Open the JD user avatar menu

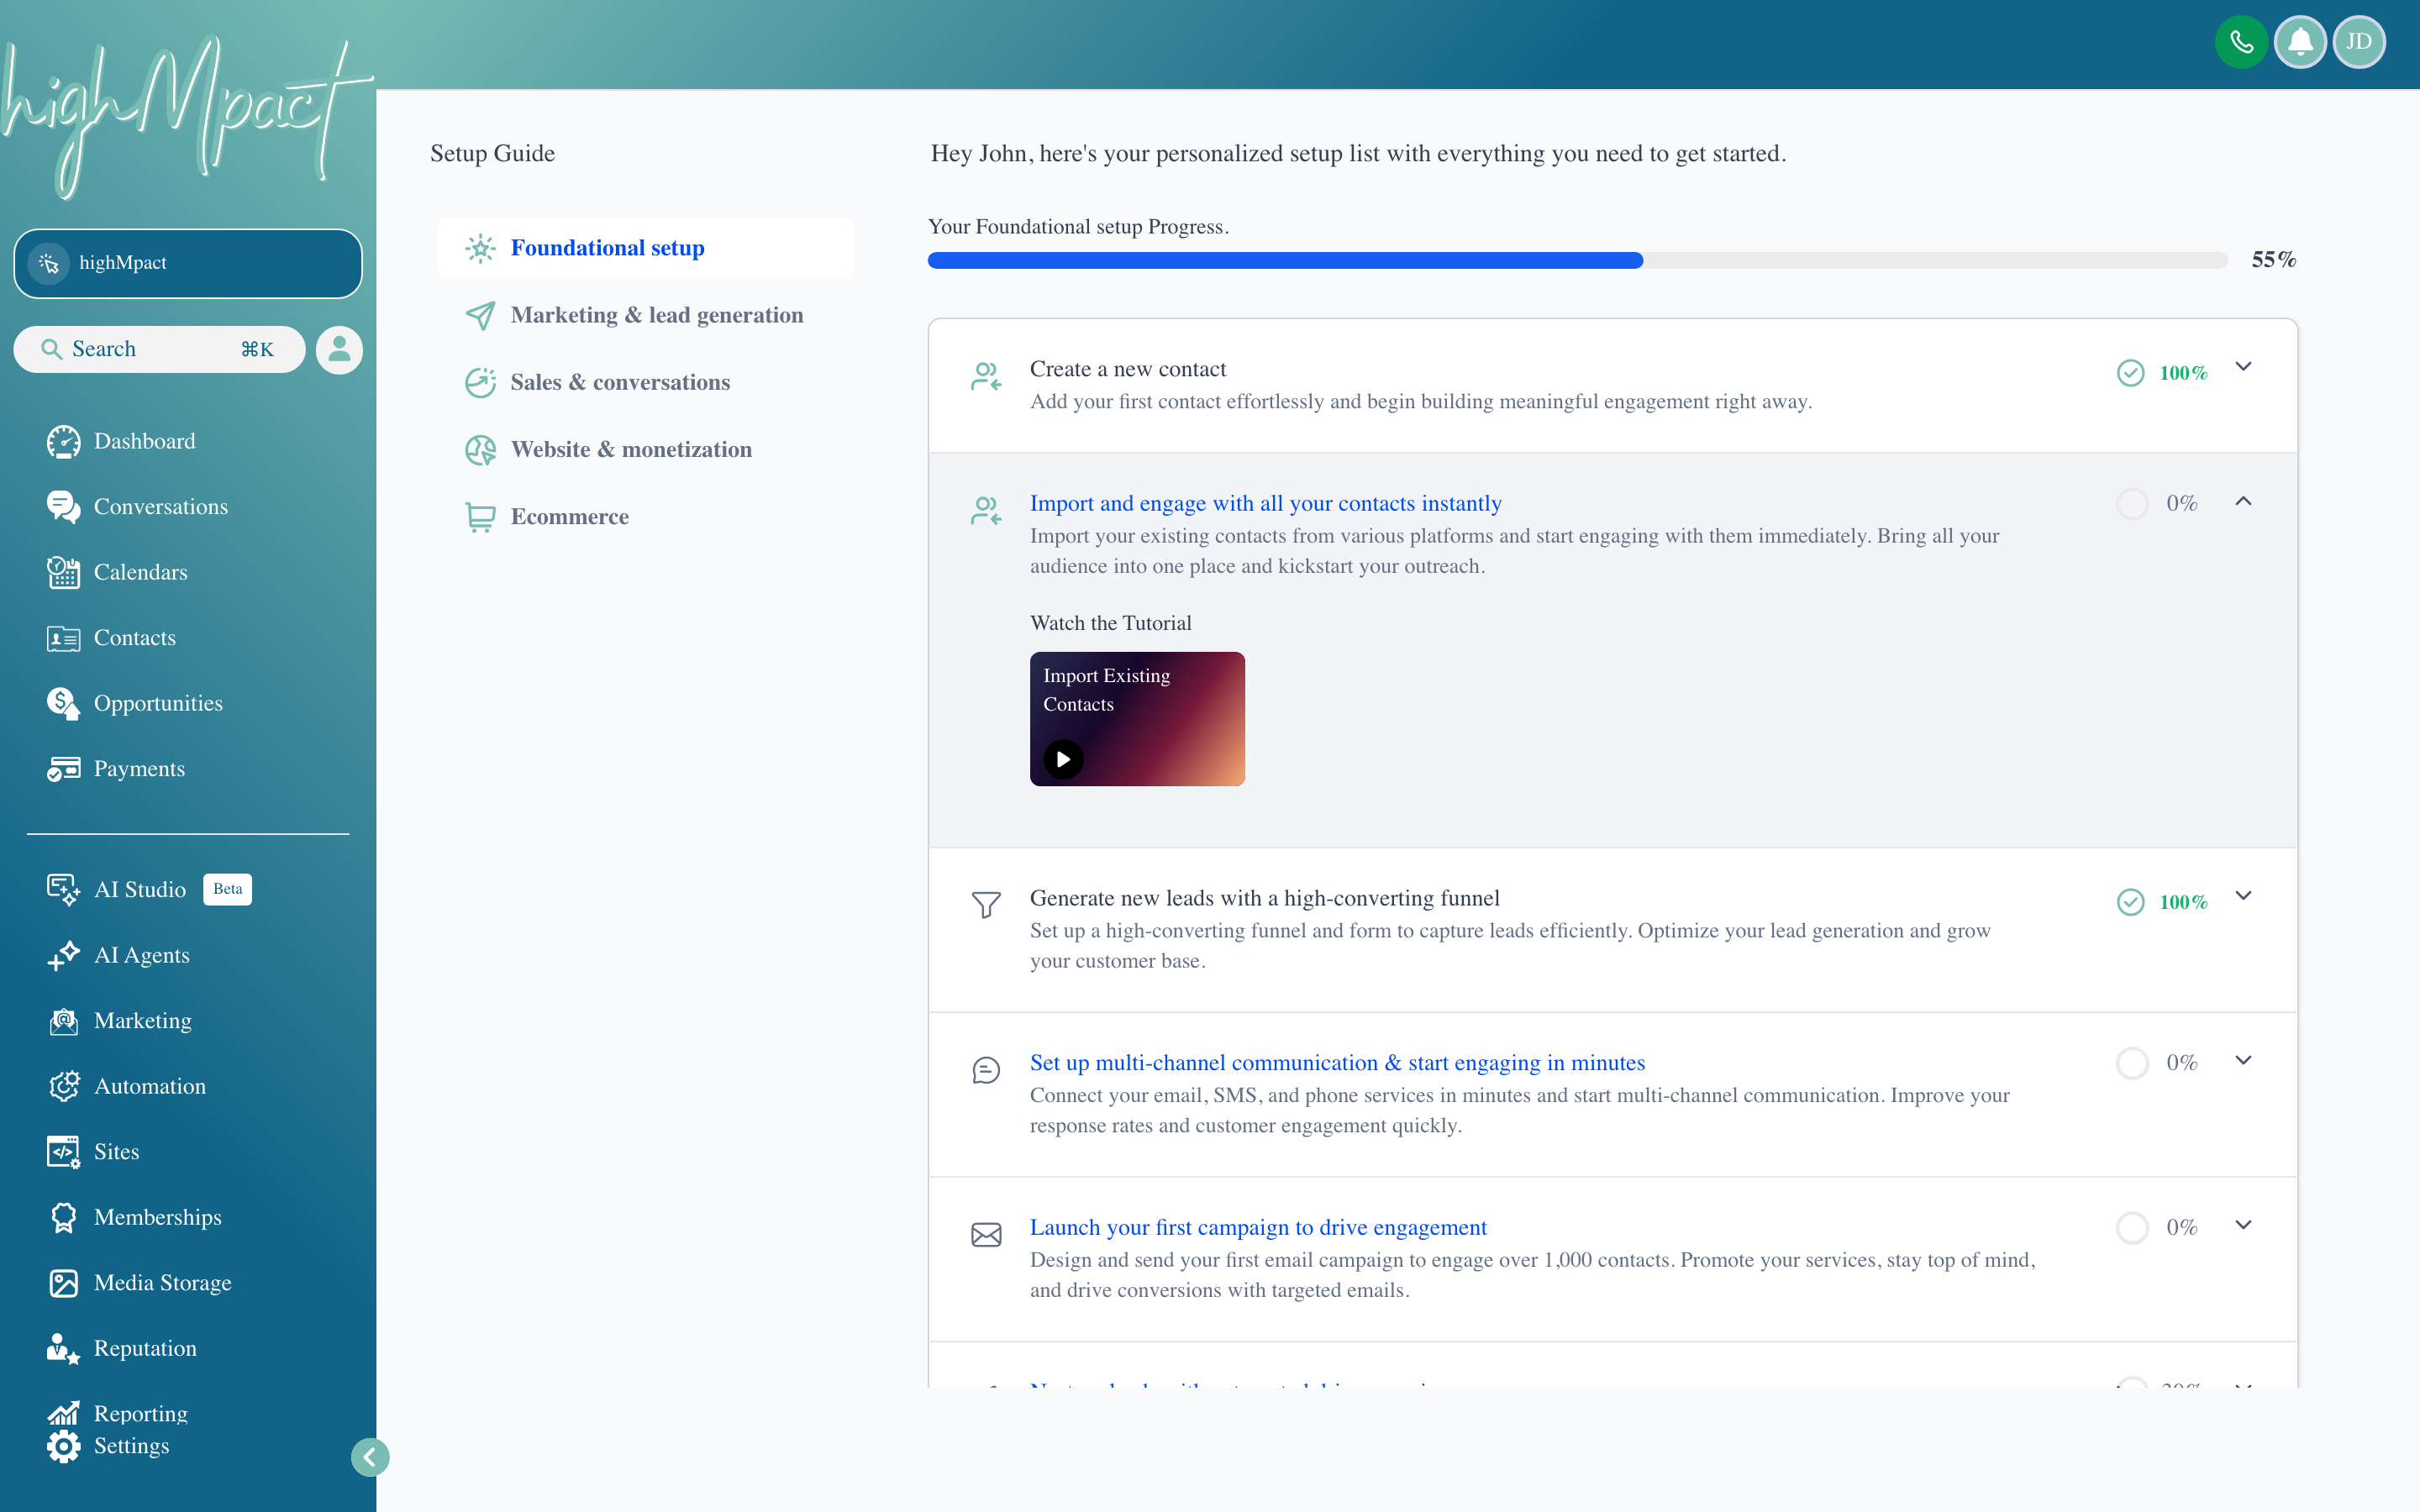tap(2359, 42)
